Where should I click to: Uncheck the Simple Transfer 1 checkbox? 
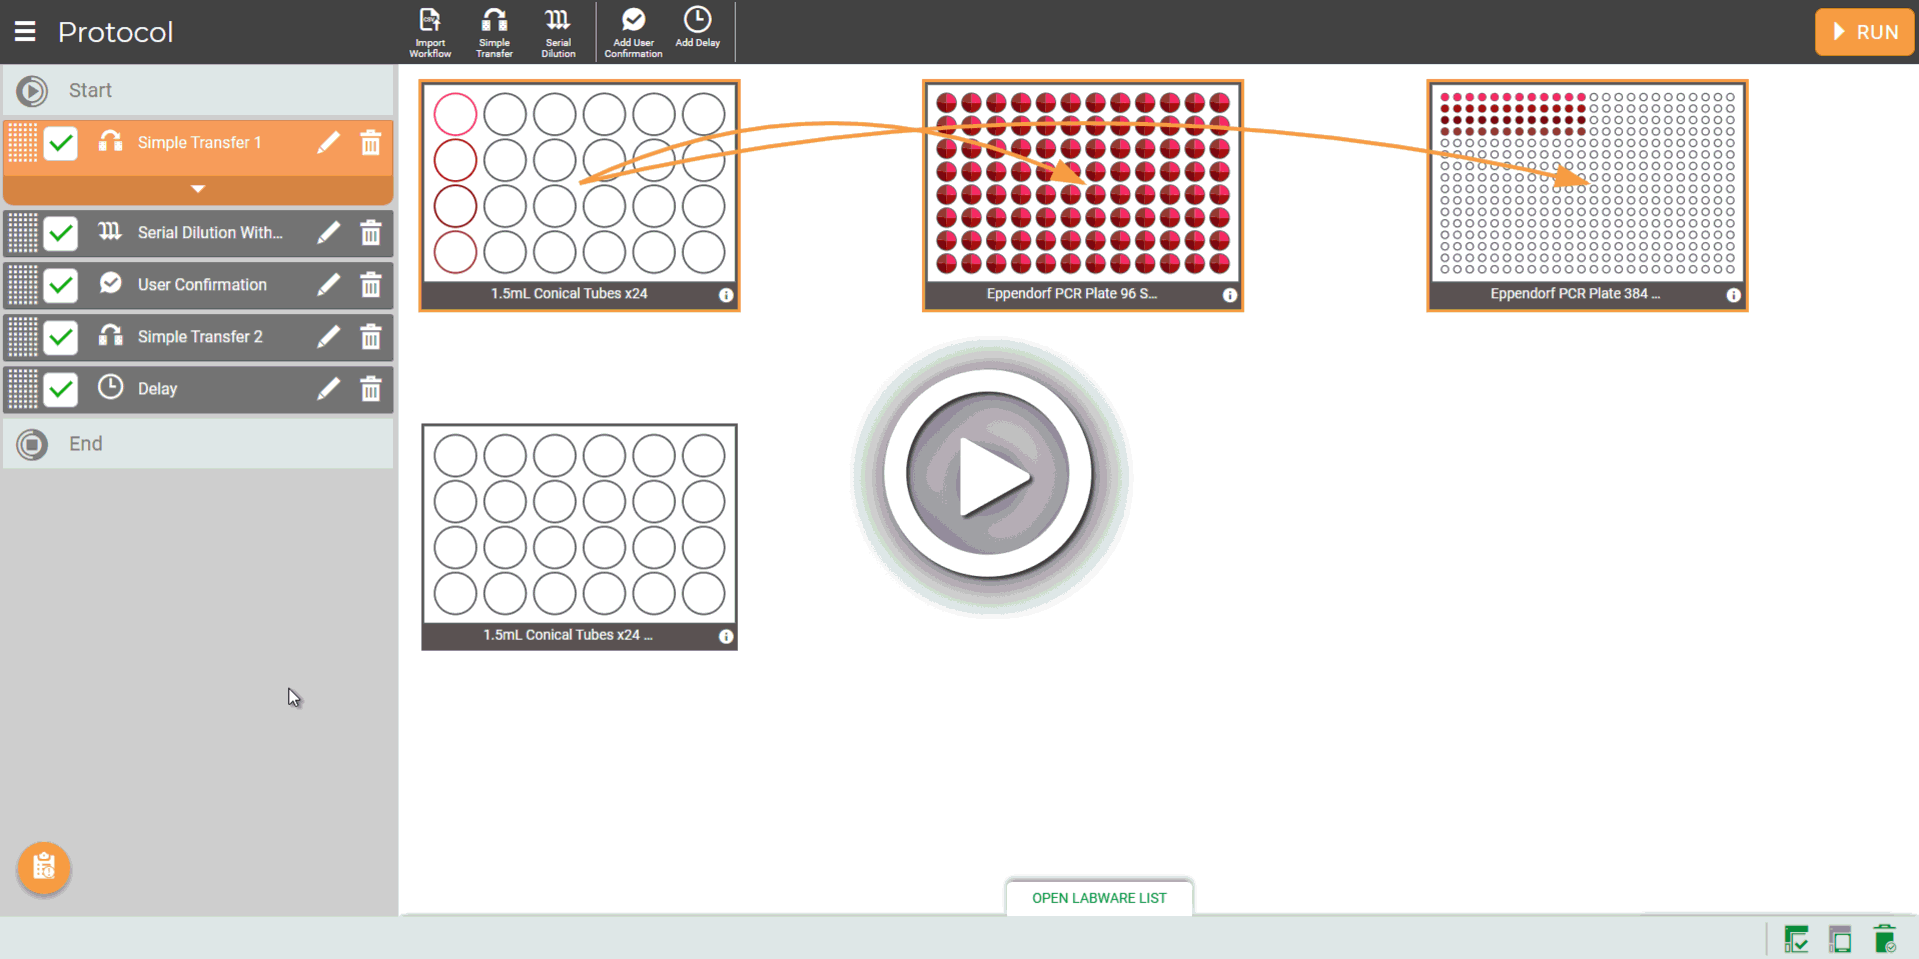[61, 143]
